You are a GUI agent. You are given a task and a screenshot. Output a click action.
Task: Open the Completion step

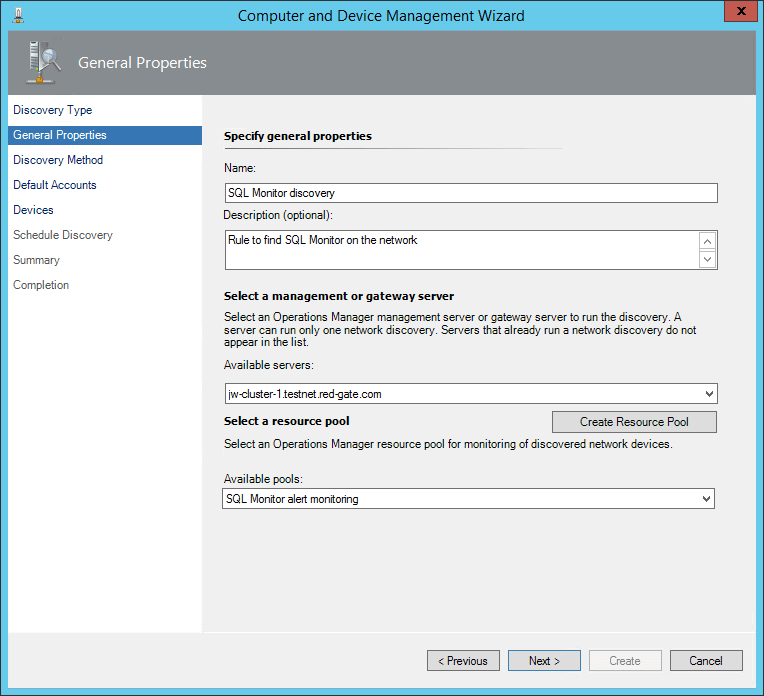pos(41,285)
